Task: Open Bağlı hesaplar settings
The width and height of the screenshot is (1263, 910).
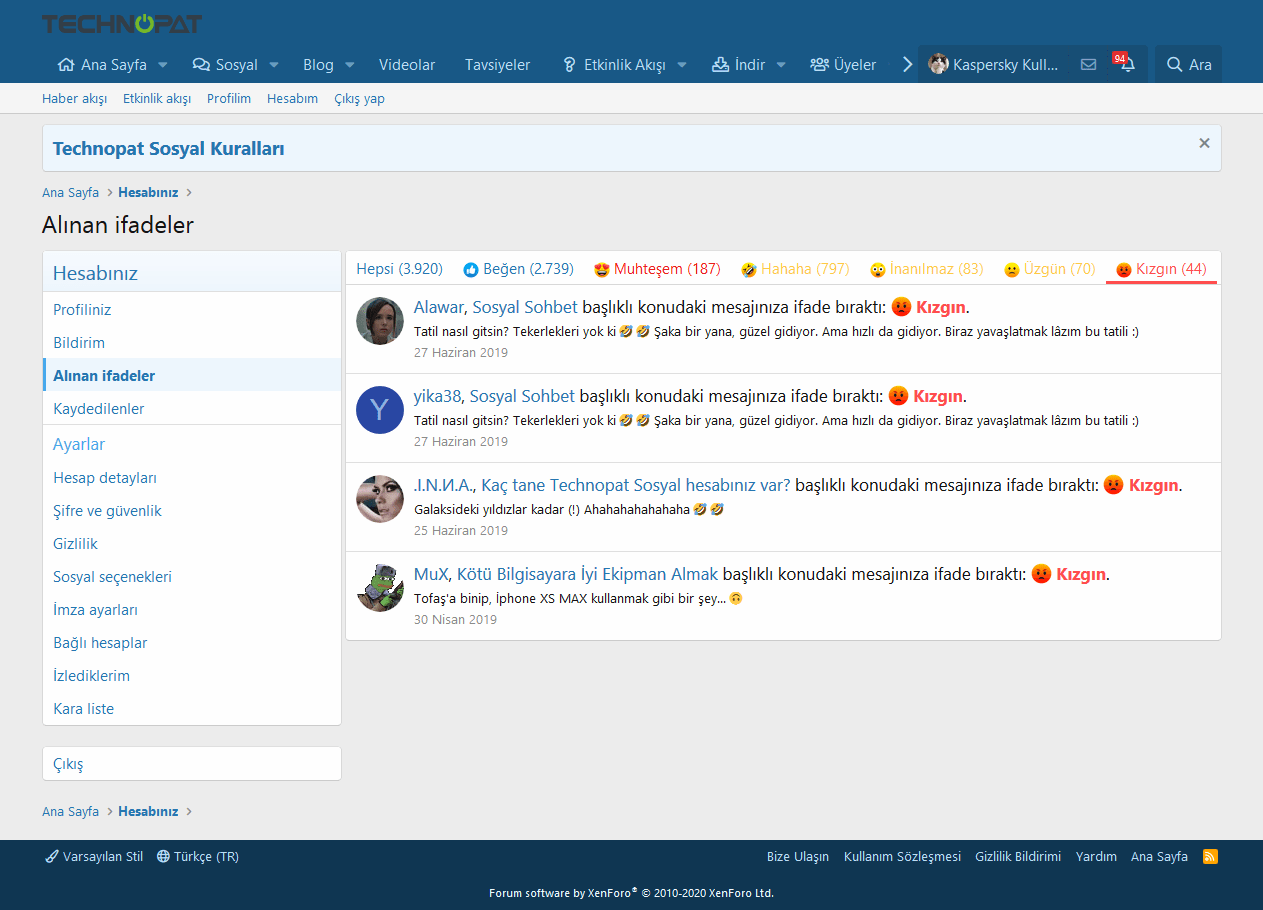Action: (x=192, y=643)
